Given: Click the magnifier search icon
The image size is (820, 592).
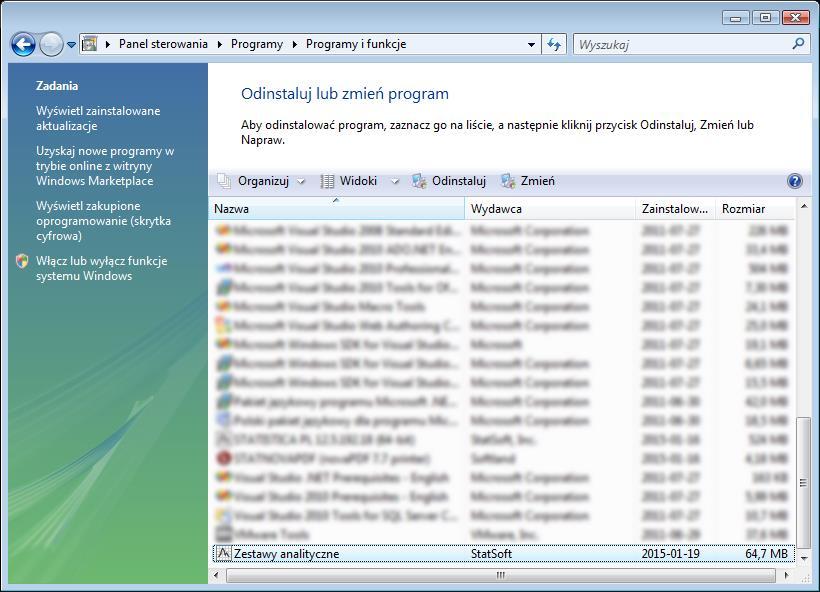Looking at the screenshot, I should pyautogui.click(x=799, y=44).
